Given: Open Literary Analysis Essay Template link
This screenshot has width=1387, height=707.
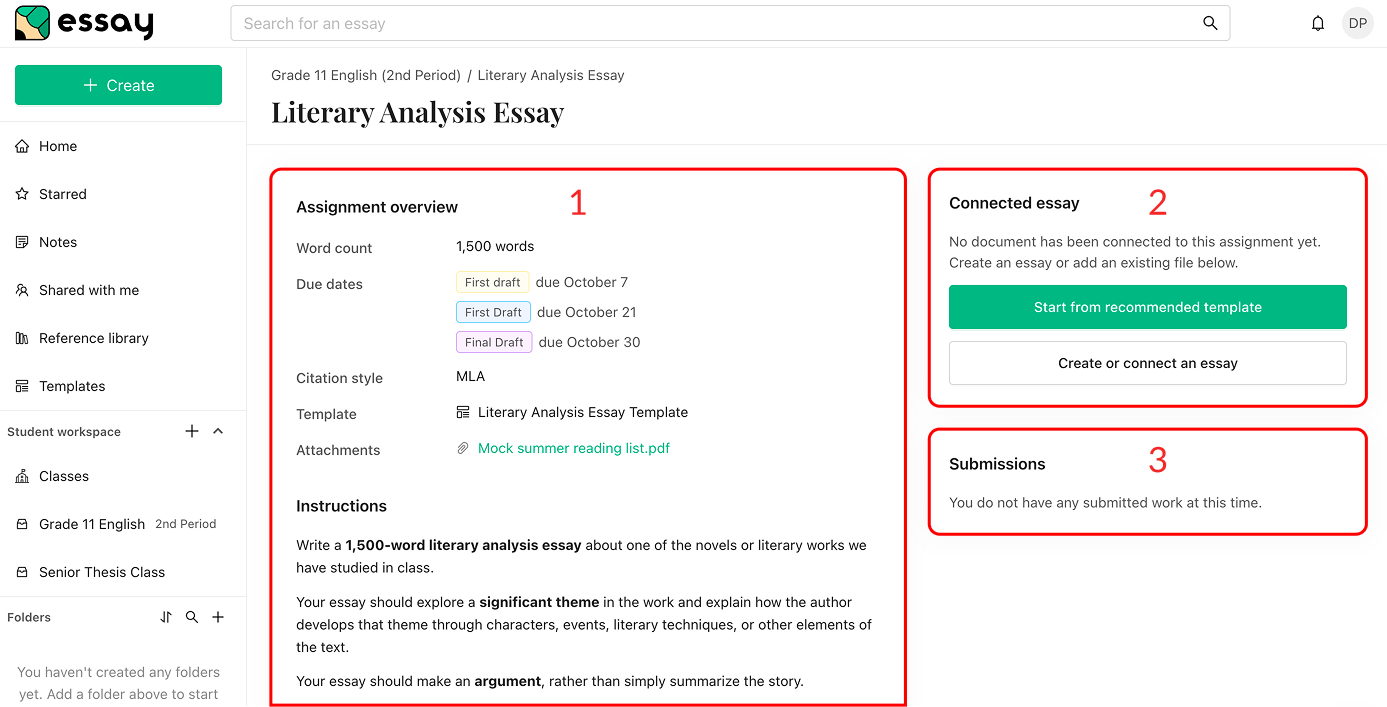Looking at the screenshot, I should tap(583, 412).
